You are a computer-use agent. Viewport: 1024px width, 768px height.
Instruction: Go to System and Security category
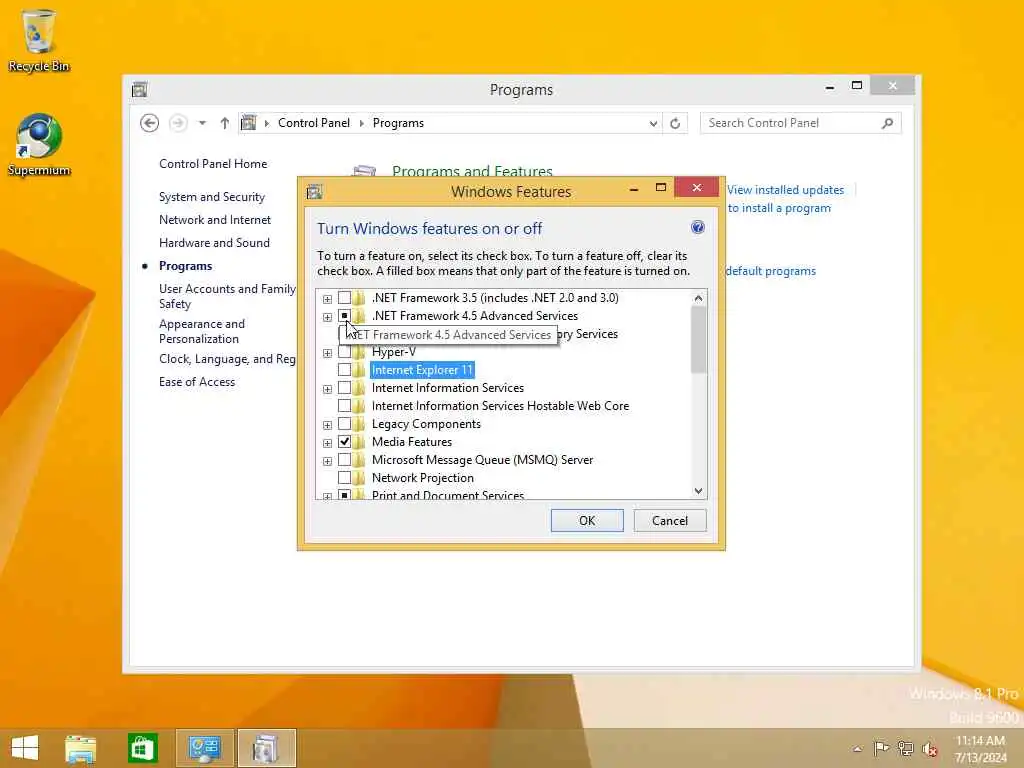(x=212, y=197)
